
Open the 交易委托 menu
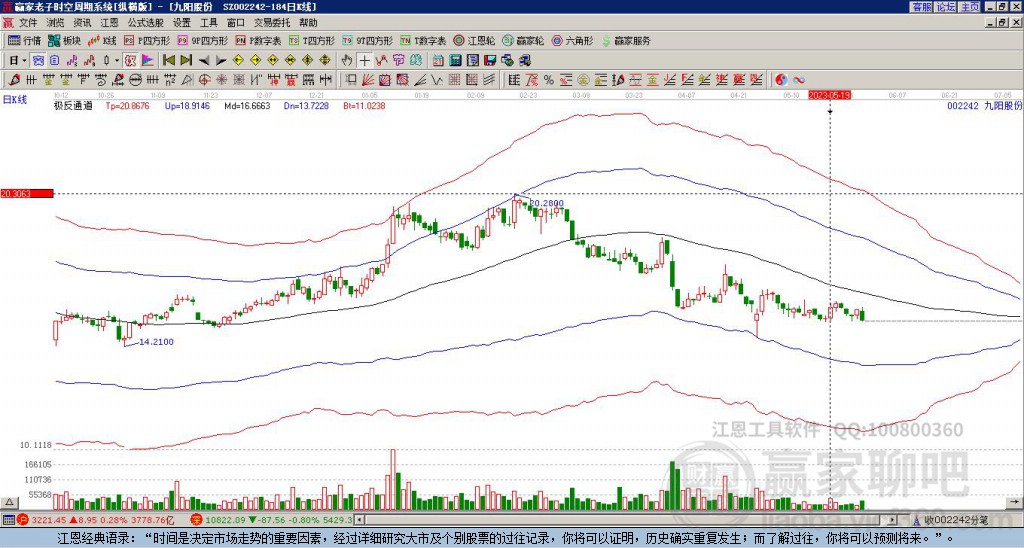(272, 23)
